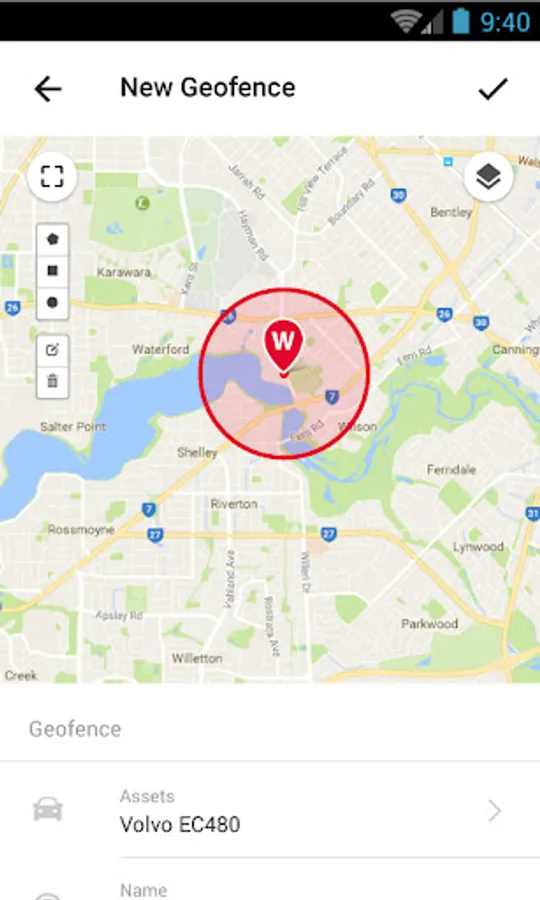Select the polygon draw tool
540x900 pixels.
[53, 239]
